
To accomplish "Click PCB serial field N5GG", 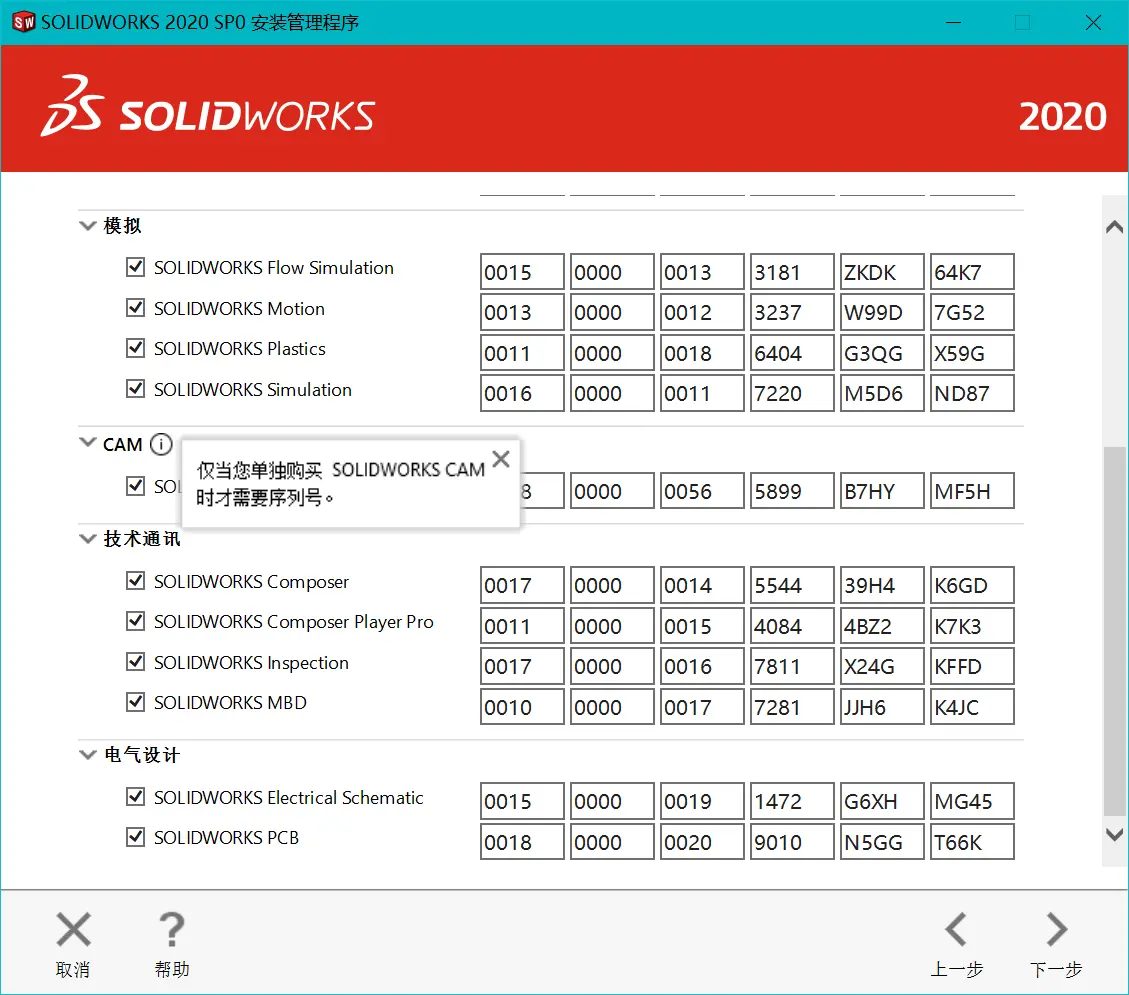I will [x=882, y=842].
